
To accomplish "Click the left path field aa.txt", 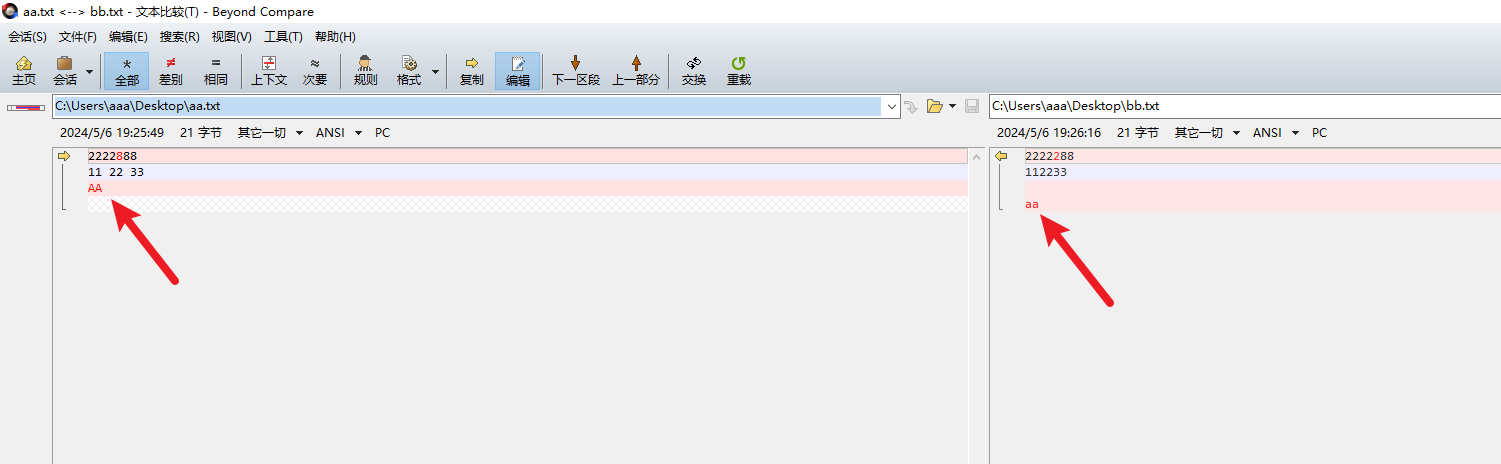I will pyautogui.click(x=467, y=106).
